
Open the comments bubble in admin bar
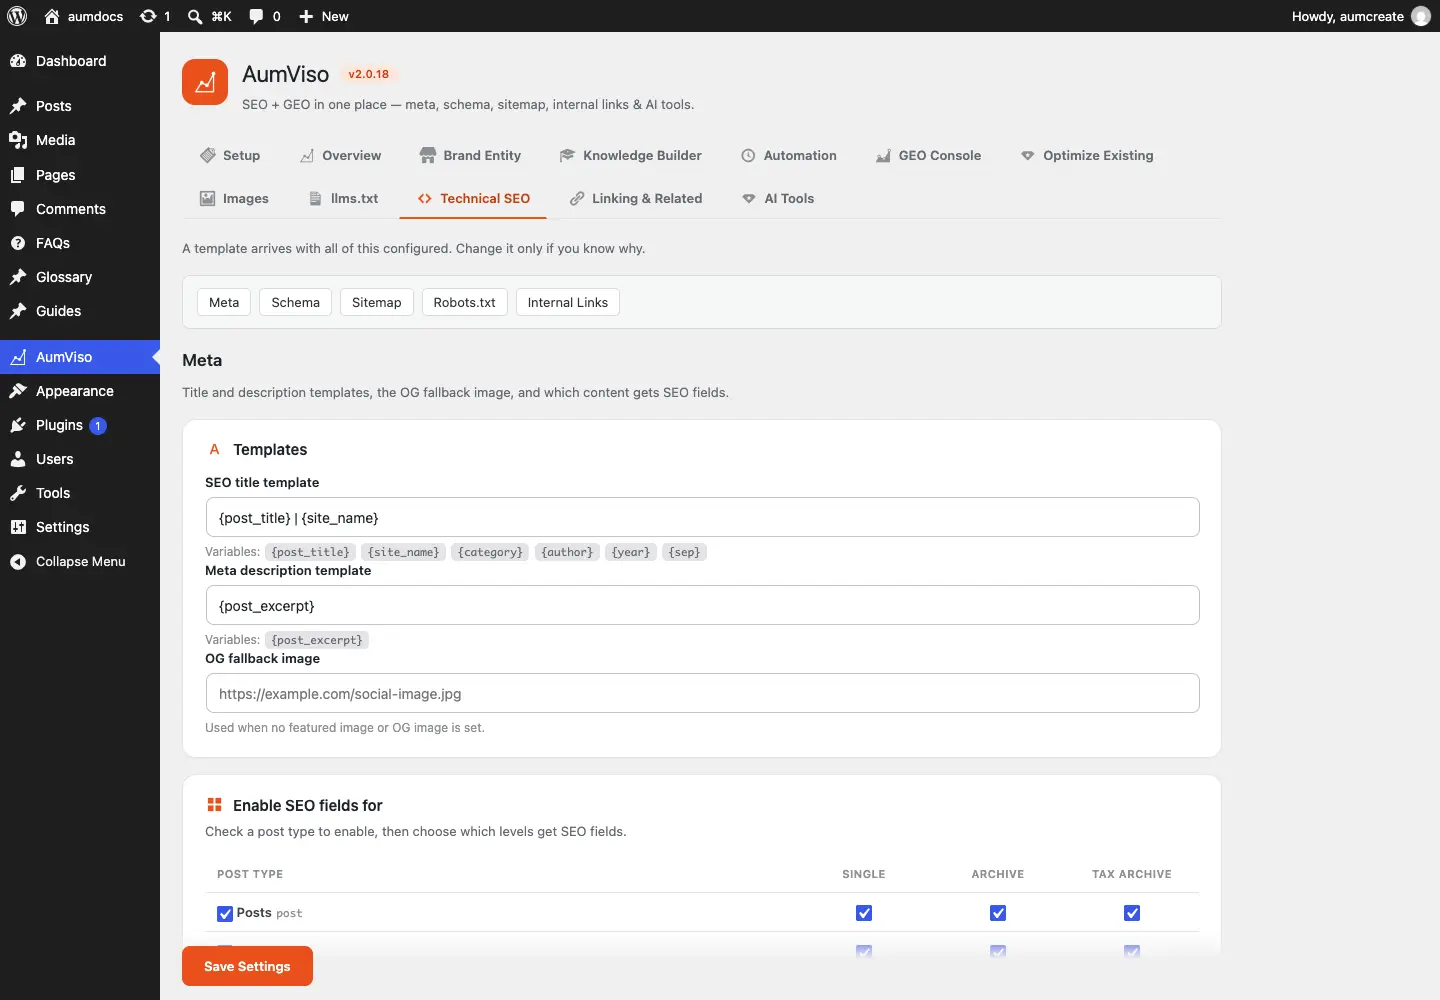click(256, 16)
